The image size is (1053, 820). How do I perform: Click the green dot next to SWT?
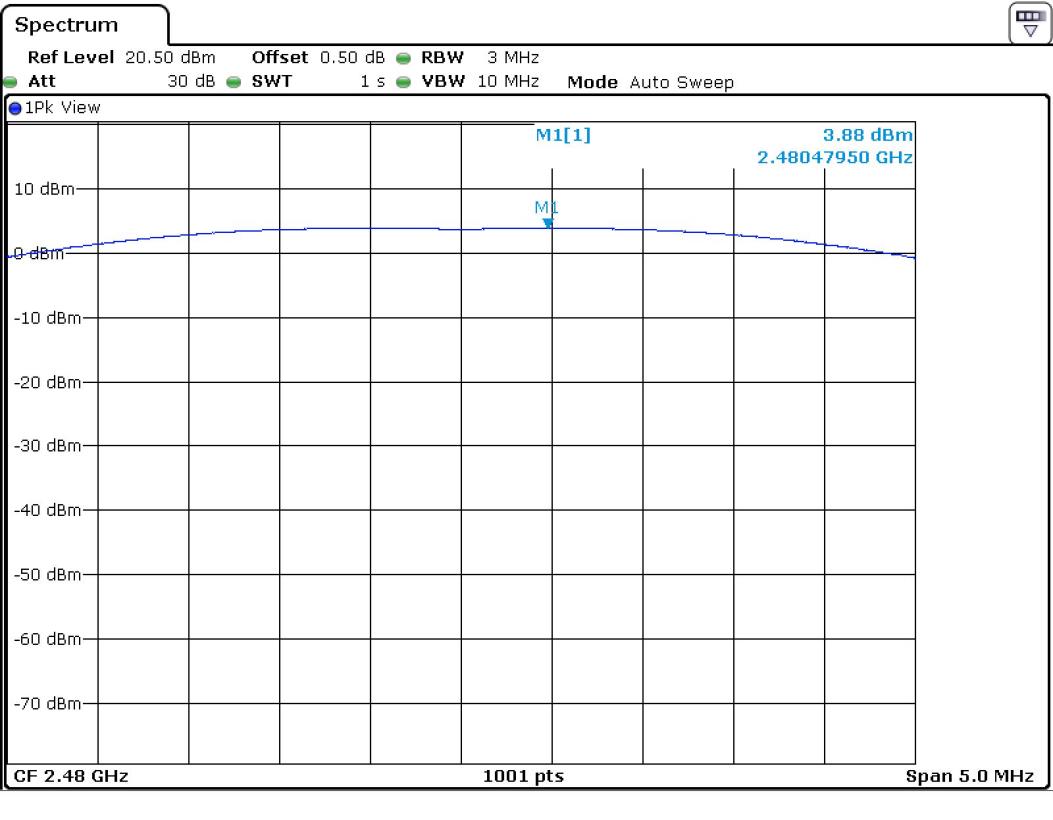233,82
